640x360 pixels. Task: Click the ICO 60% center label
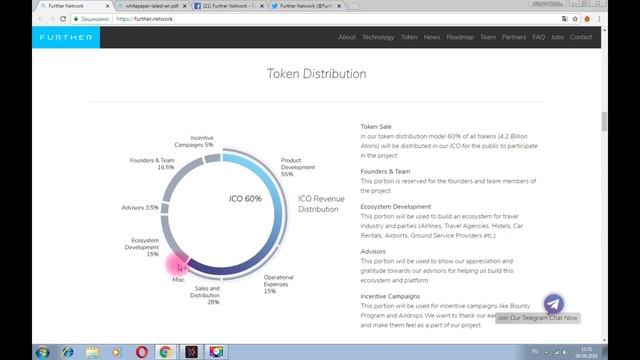(245, 199)
